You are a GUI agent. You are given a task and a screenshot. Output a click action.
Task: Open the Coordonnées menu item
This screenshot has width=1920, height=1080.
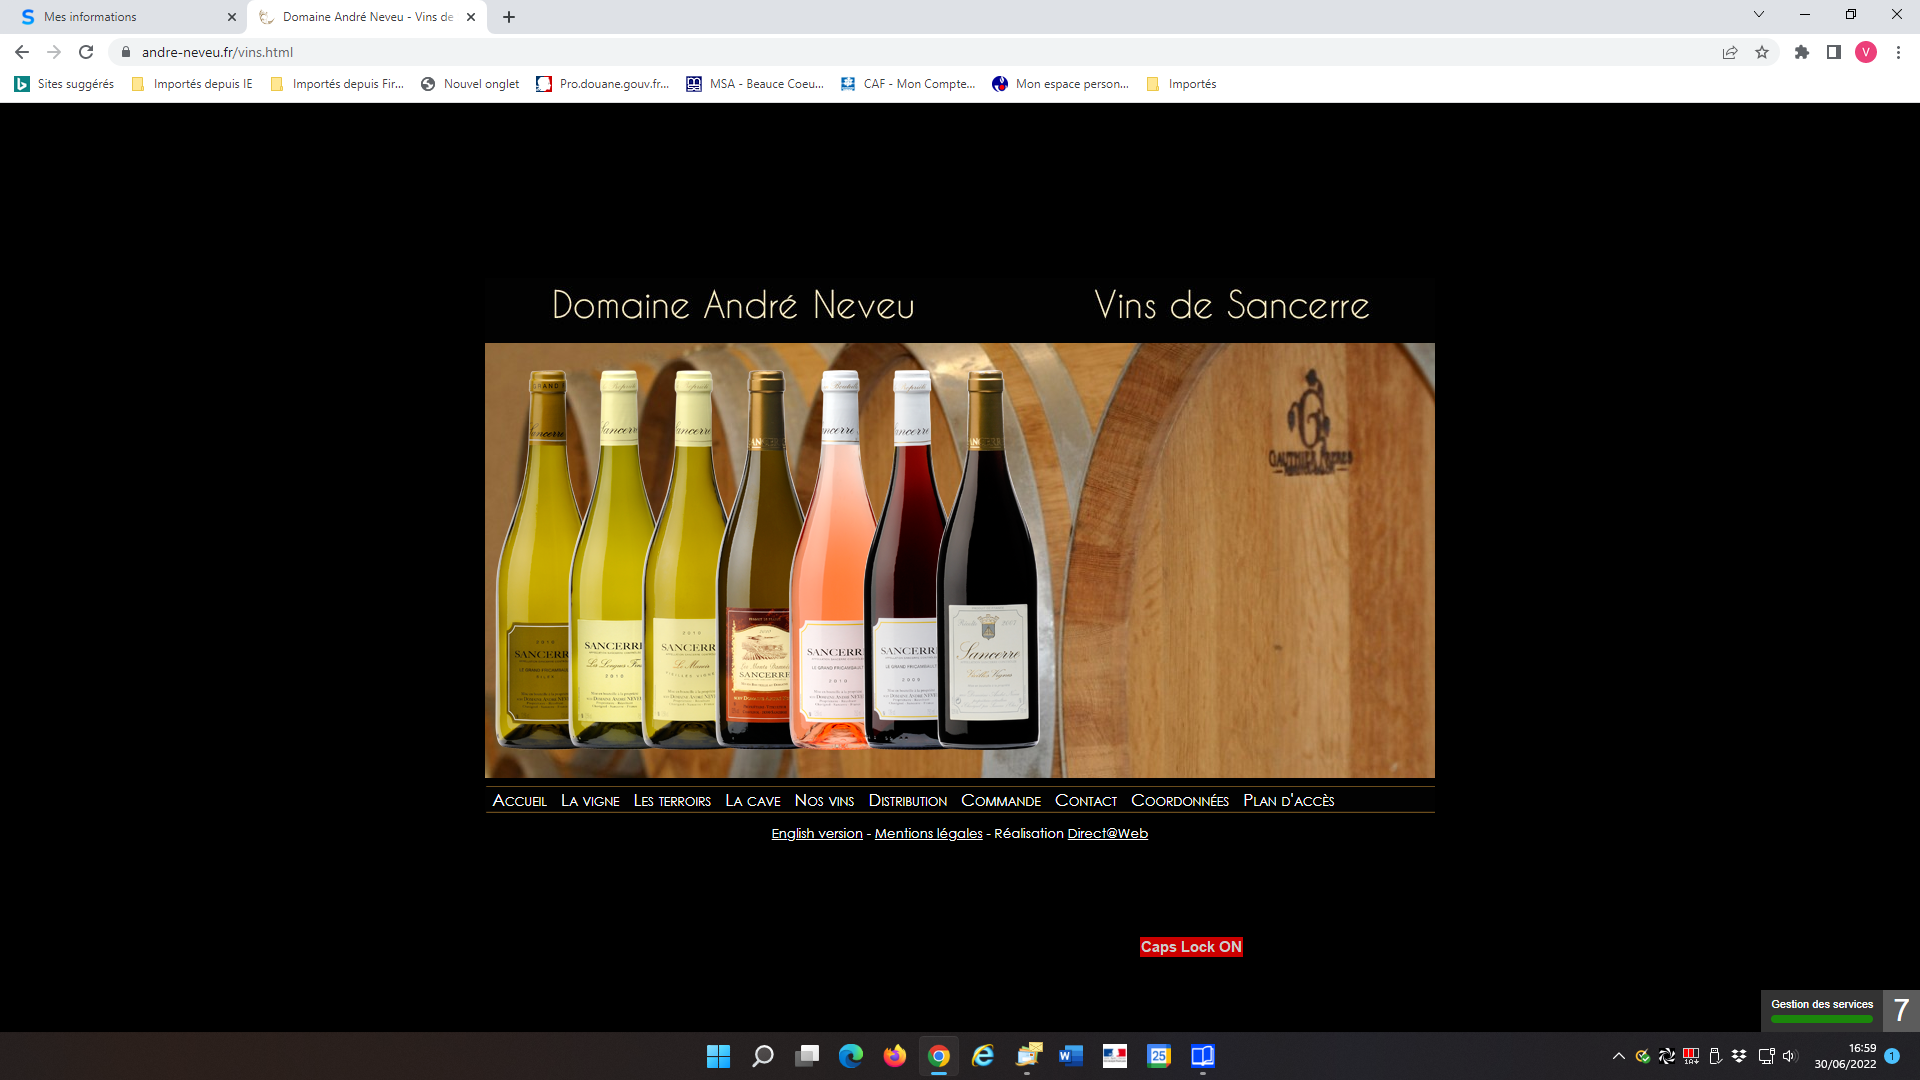(1180, 801)
